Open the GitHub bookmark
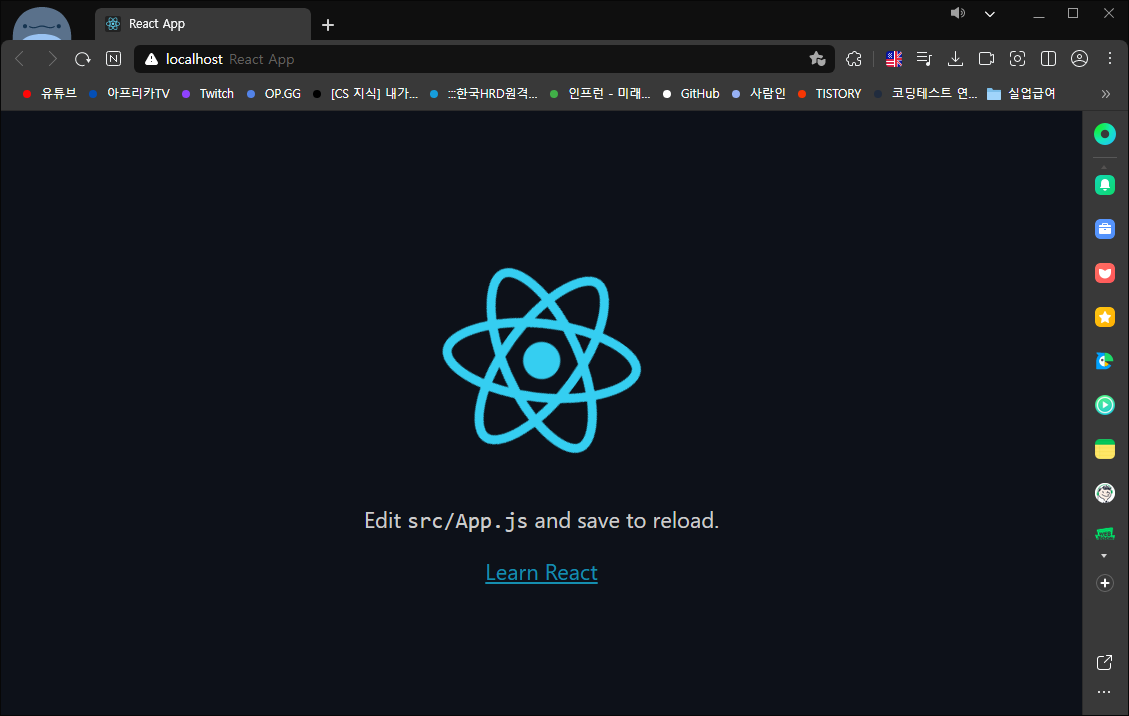The image size is (1129, 716). coord(691,94)
